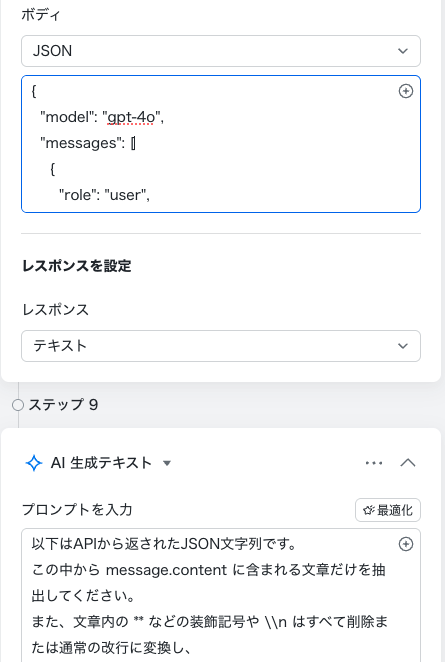445x662 pixels.
Task: Open the JSON body type dropdown
Action: tap(221, 51)
